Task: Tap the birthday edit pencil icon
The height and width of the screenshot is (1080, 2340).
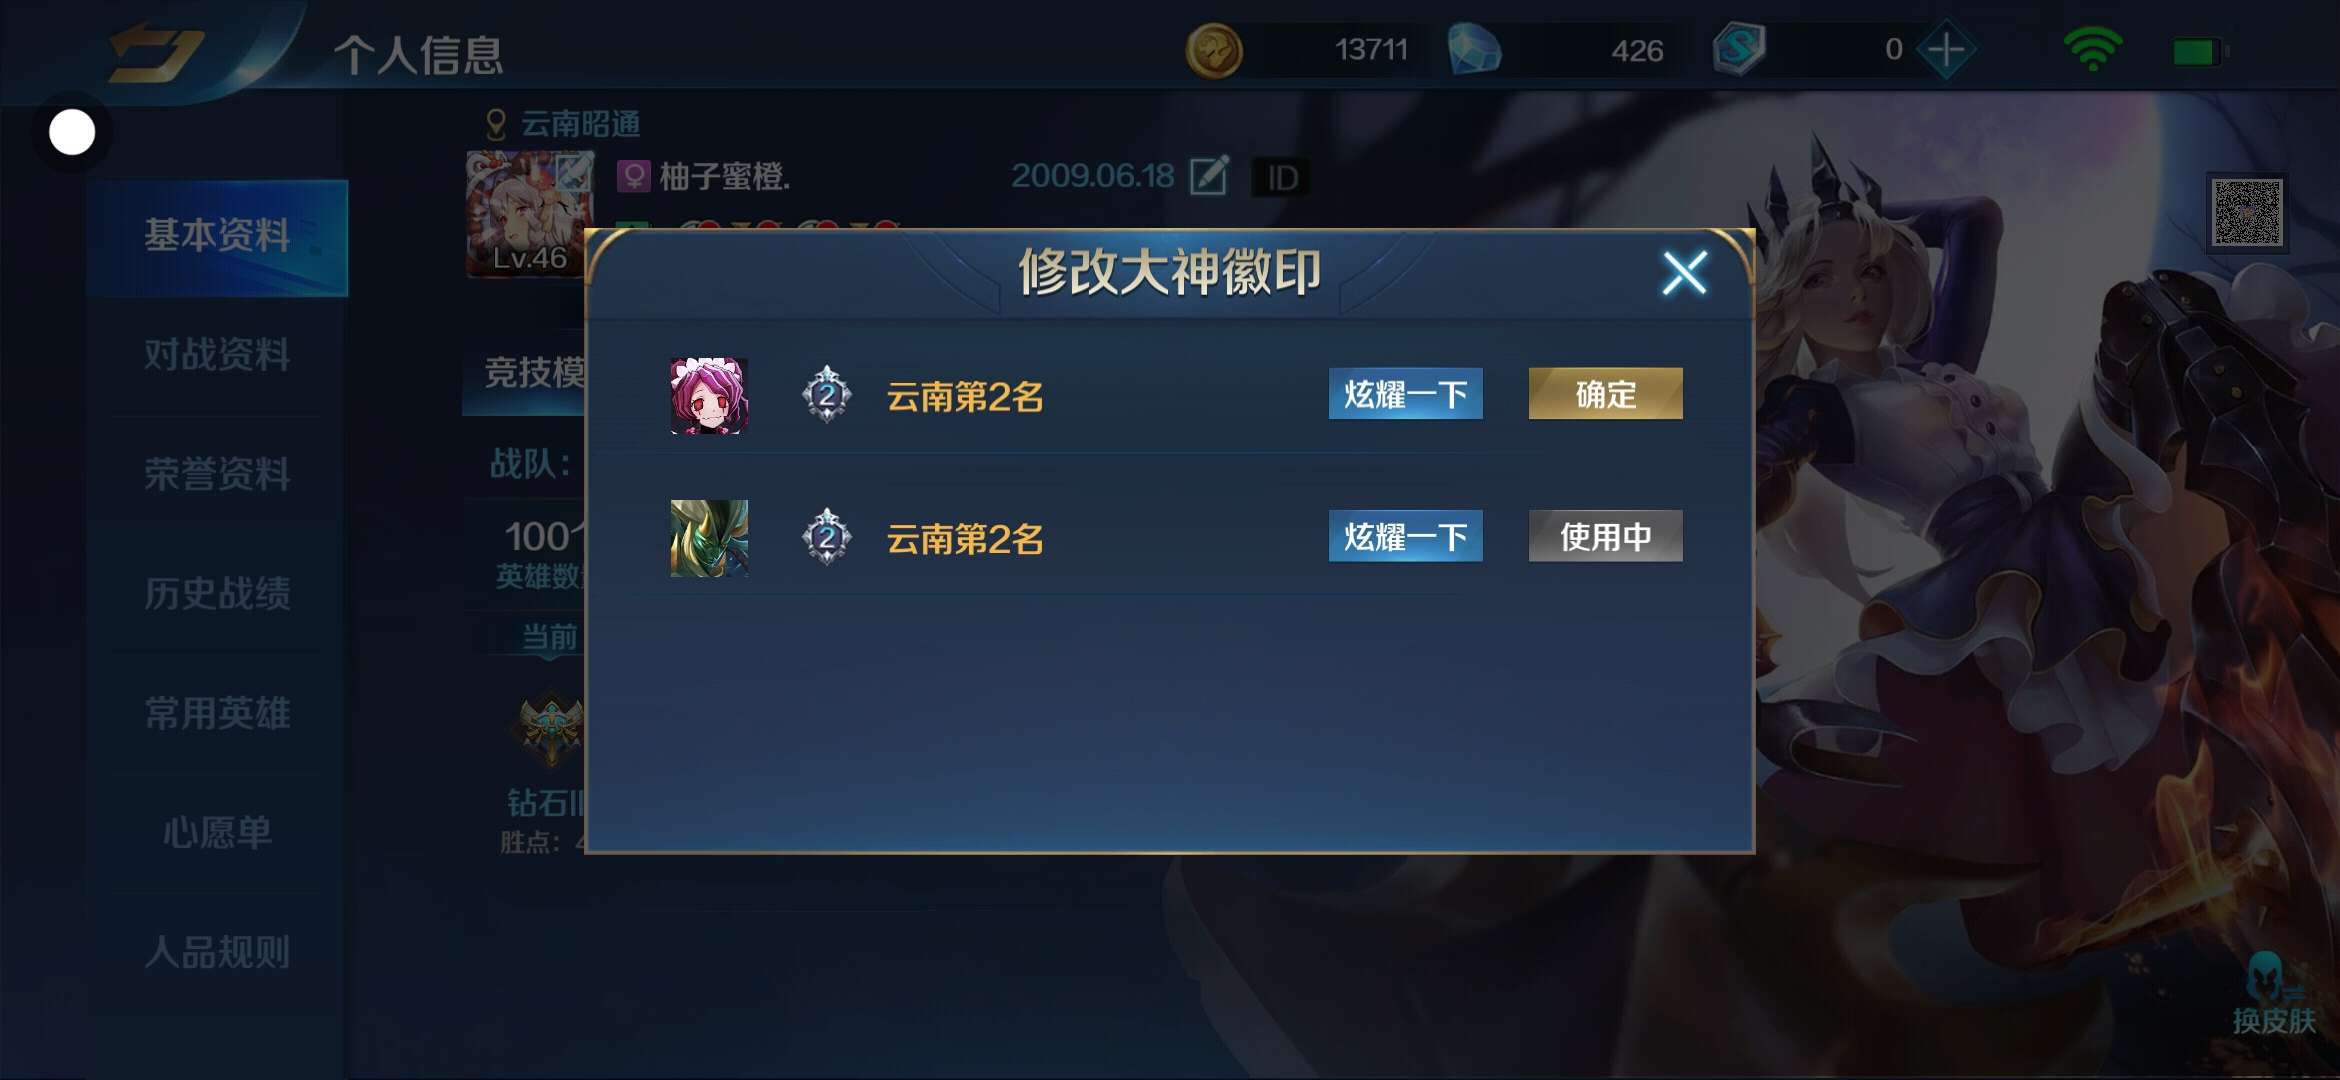Action: (x=1209, y=176)
